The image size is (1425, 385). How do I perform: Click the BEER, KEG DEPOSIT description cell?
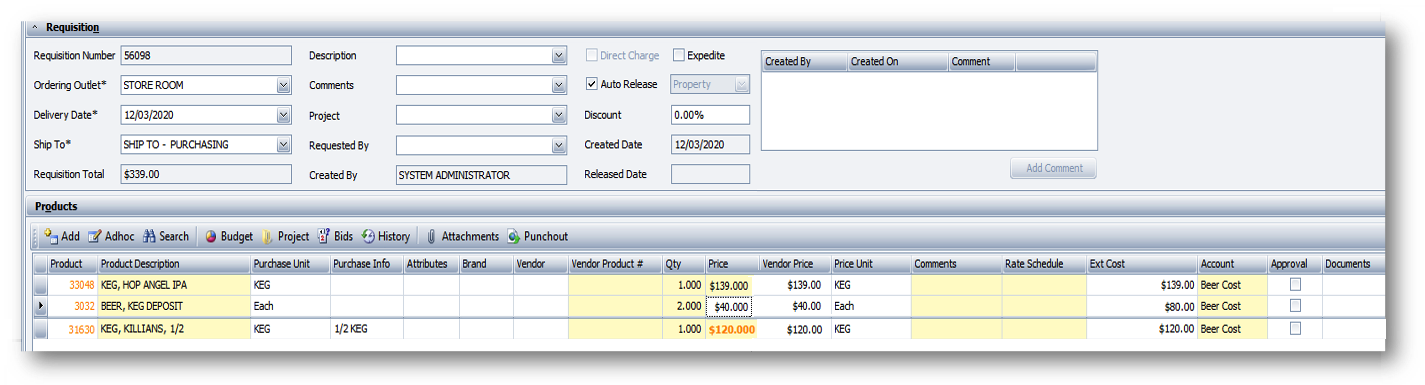[x=174, y=306]
